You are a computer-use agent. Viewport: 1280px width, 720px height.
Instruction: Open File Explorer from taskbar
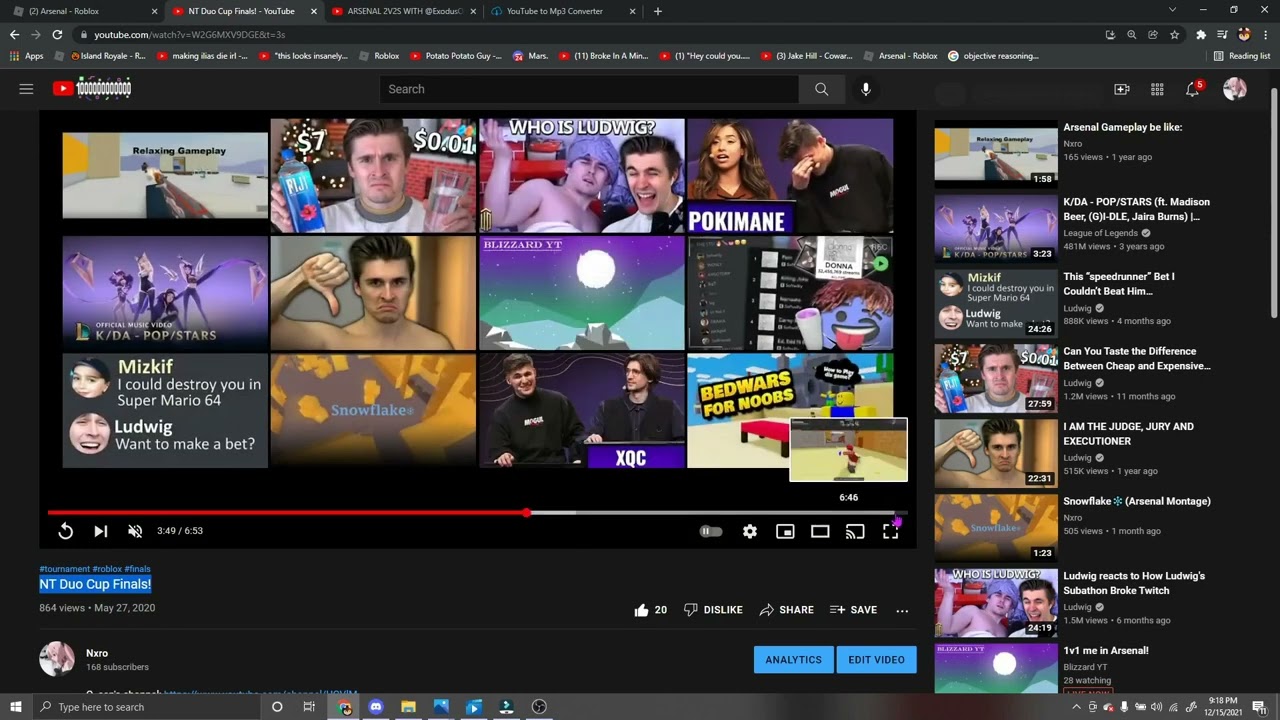(408, 707)
